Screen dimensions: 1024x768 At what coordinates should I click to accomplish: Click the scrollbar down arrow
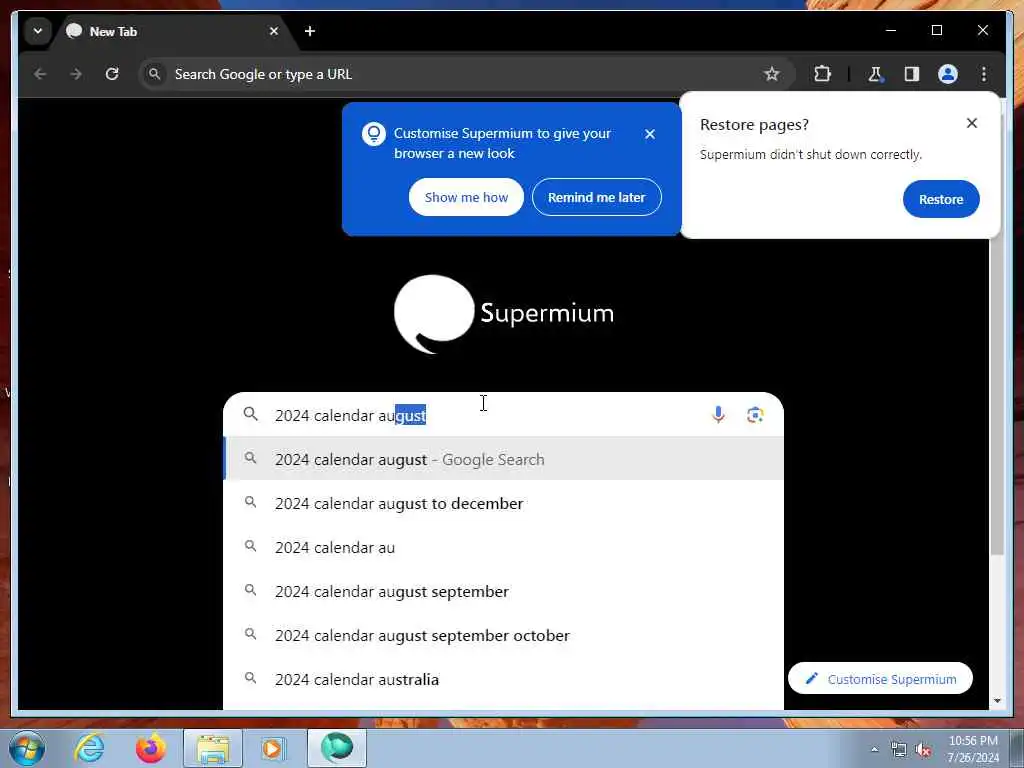pos(997,701)
